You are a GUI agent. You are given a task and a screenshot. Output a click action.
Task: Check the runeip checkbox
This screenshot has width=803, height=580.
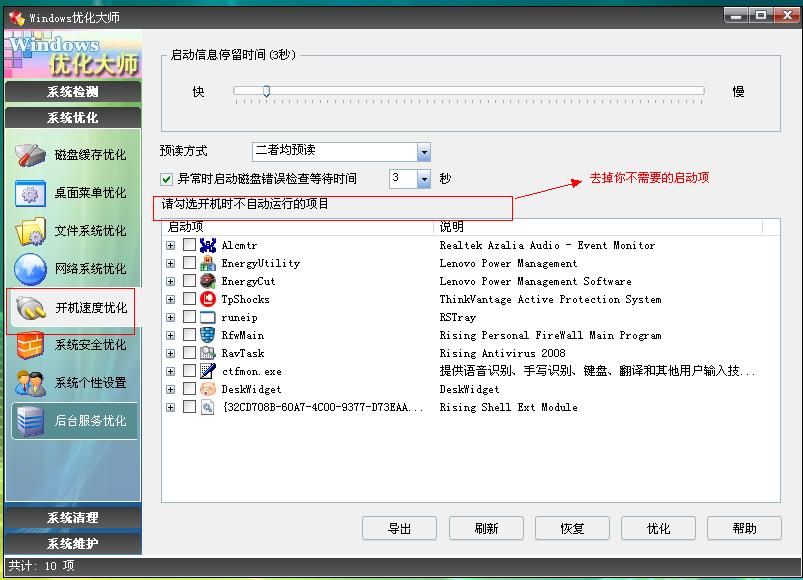coord(189,317)
